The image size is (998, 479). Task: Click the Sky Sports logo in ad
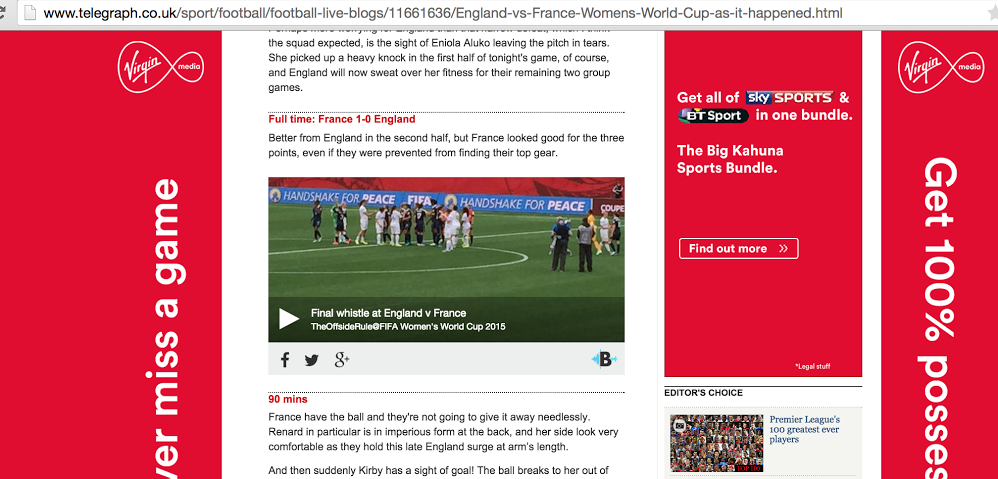click(789, 97)
